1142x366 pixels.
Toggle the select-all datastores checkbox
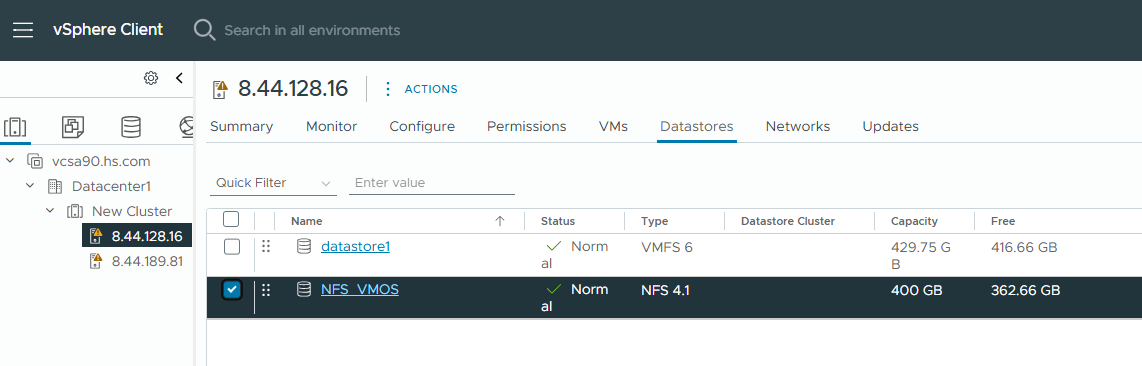(231, 219)
